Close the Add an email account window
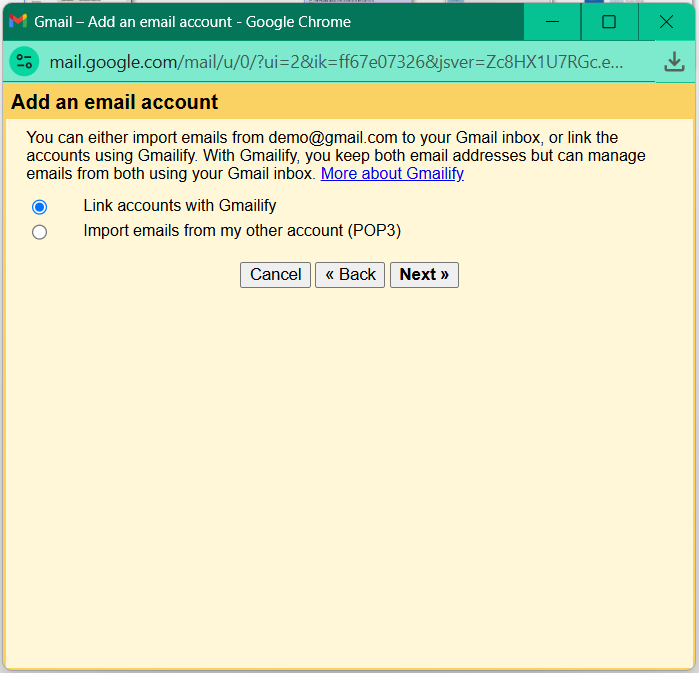This screenshot has width=699, height=673. click(x=666, y=21)
